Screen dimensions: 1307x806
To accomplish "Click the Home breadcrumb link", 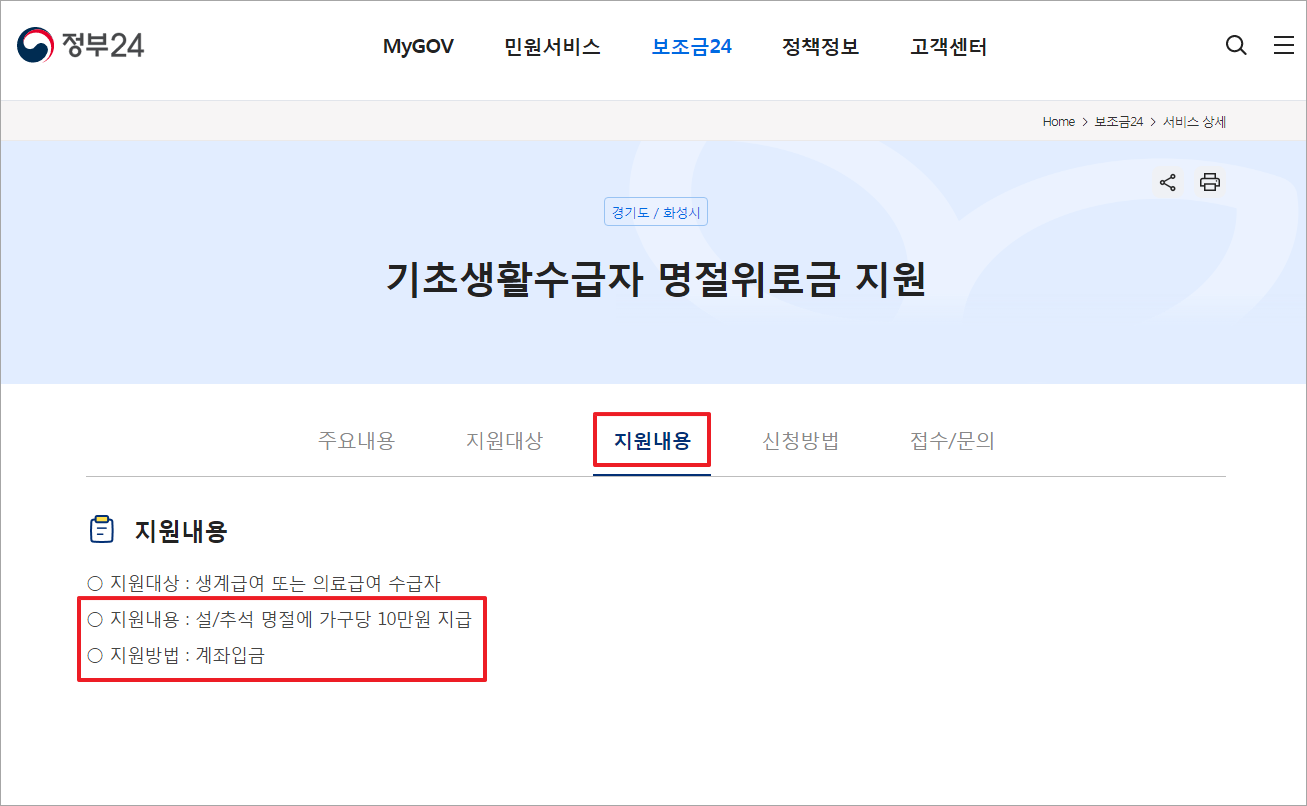I will pyautogui.click(x=1058, y=121).
